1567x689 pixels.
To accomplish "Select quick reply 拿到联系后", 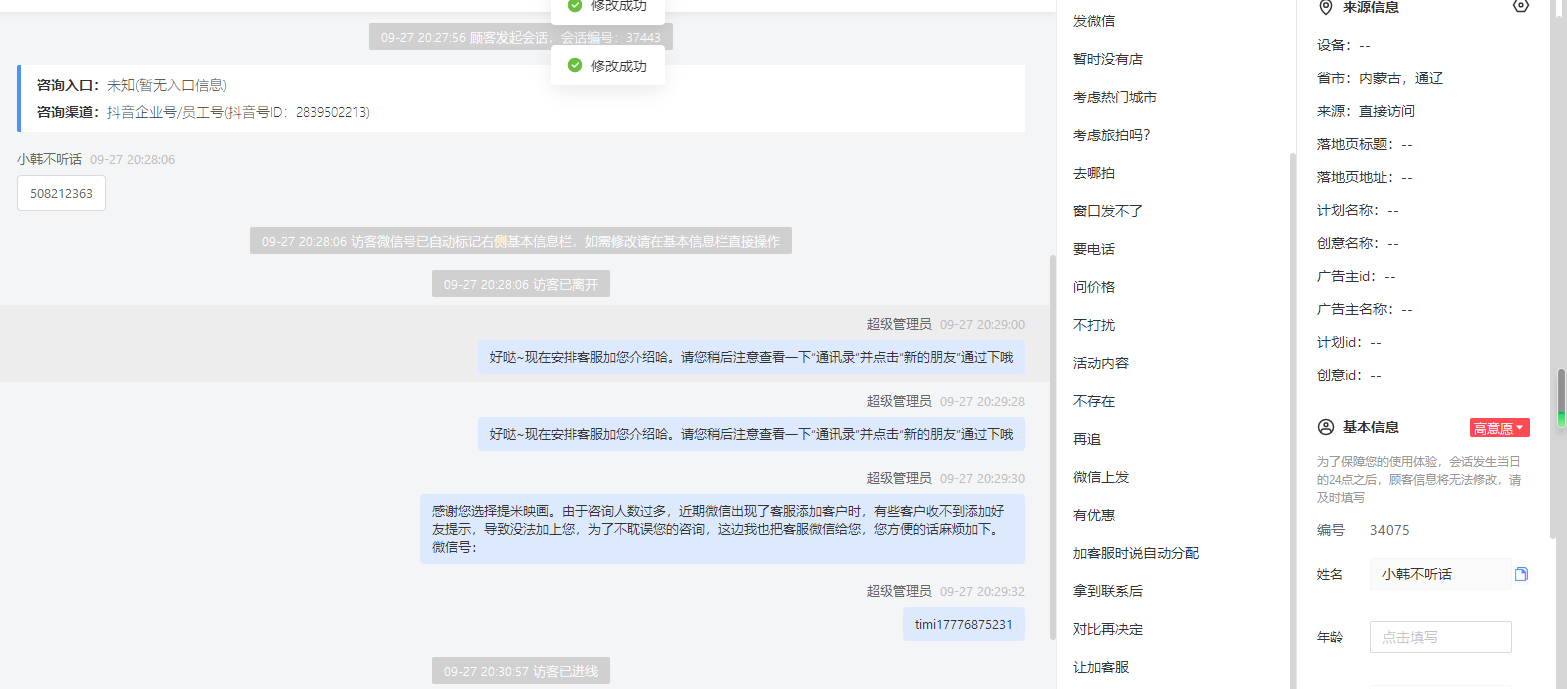I will (1108, 591).
